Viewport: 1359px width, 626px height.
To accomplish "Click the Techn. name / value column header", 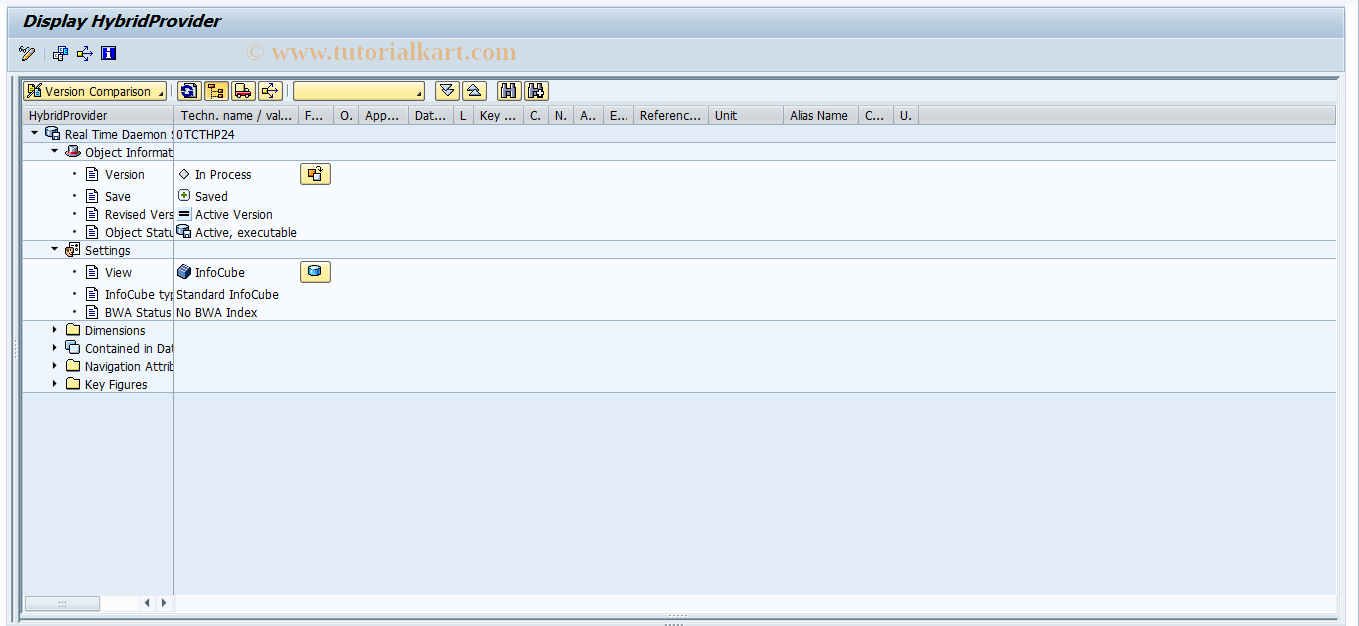I will click(237, 115).
